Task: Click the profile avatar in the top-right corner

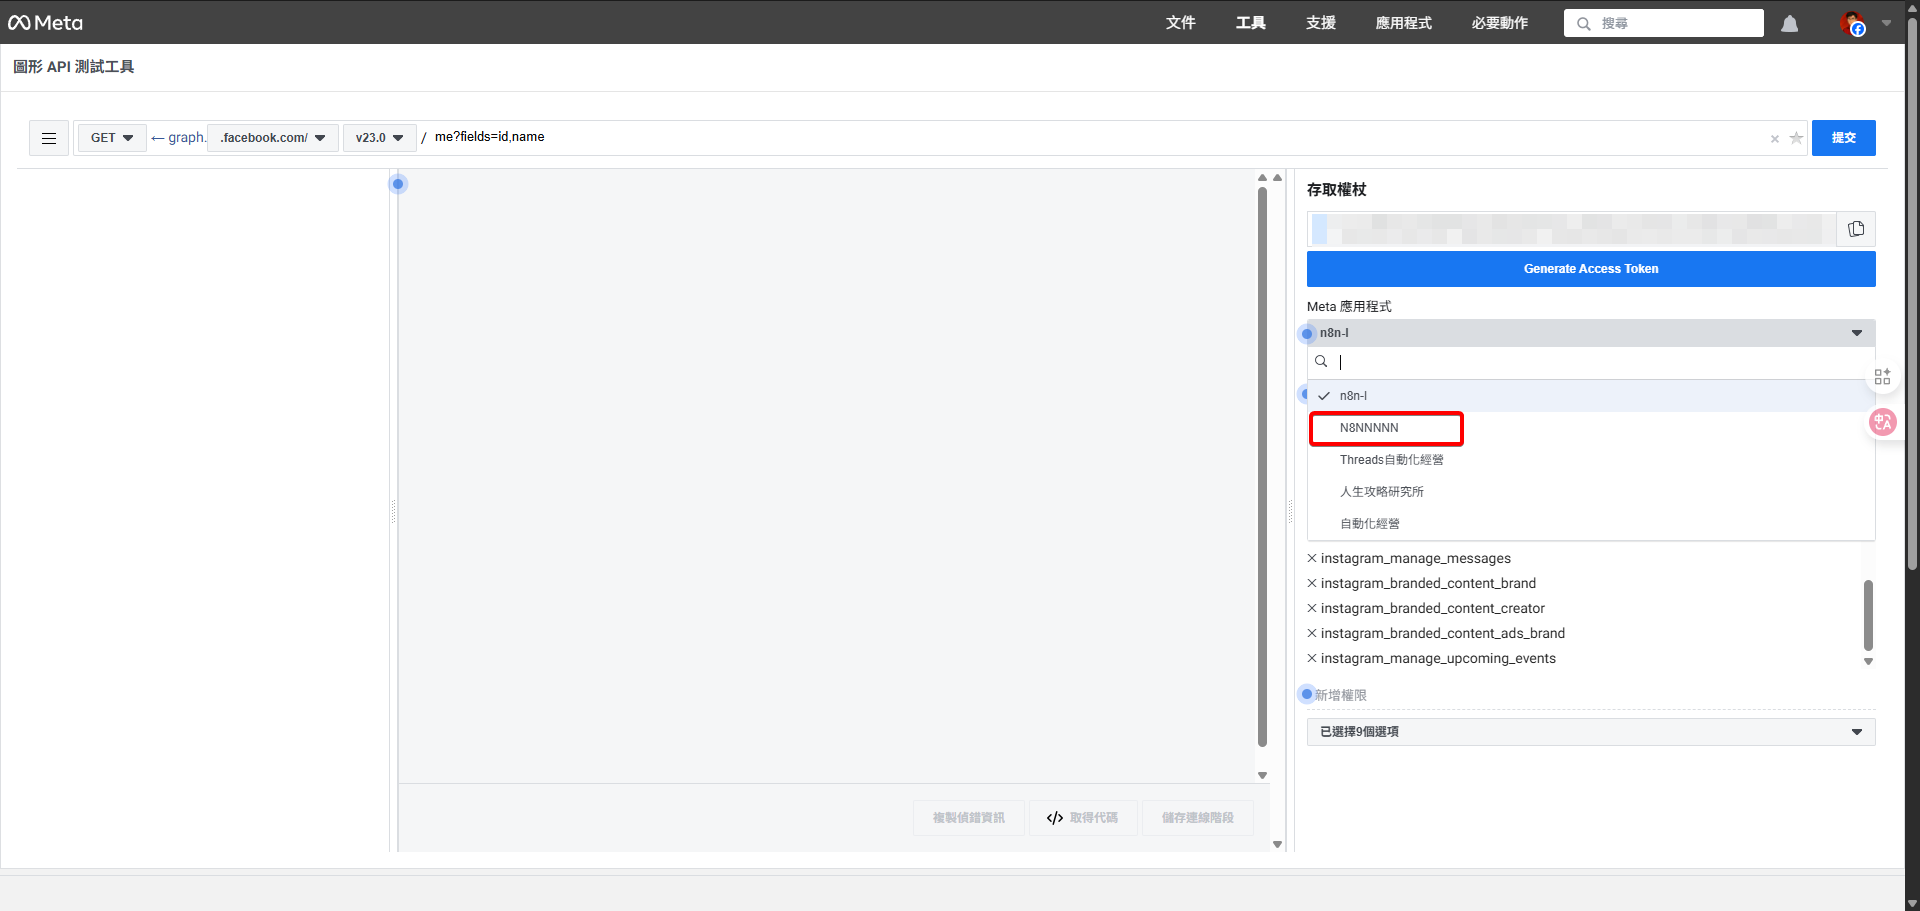Action: (1852, 24)
